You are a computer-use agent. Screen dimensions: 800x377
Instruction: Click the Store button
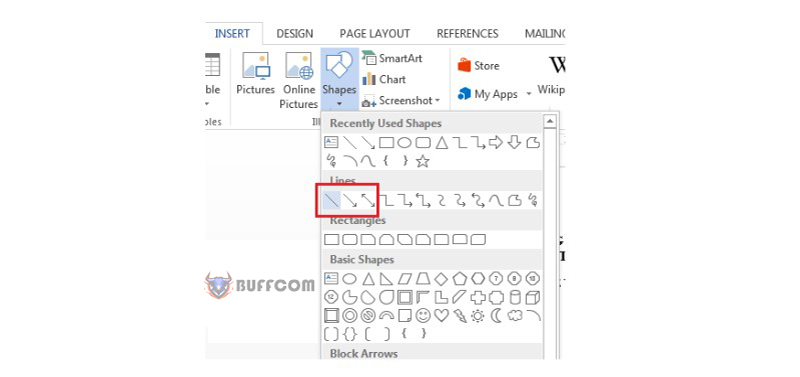coord(479,66)
